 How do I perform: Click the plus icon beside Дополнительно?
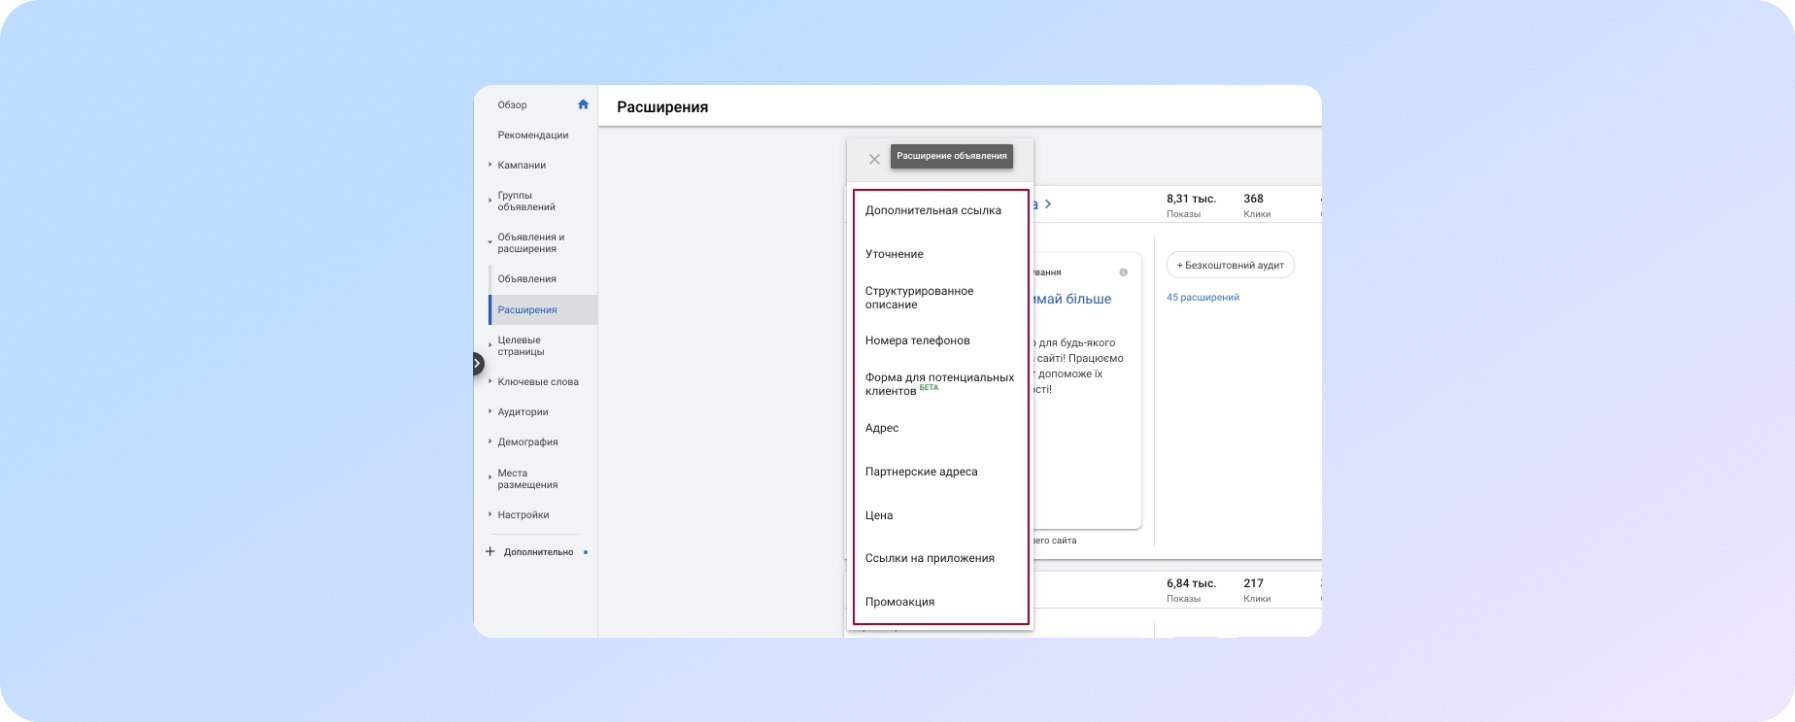(x=490, y=551)
